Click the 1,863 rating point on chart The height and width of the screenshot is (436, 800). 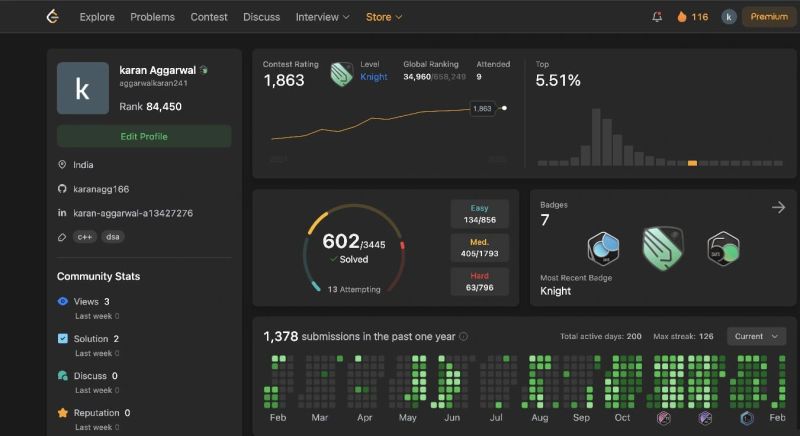click(504, 108)
